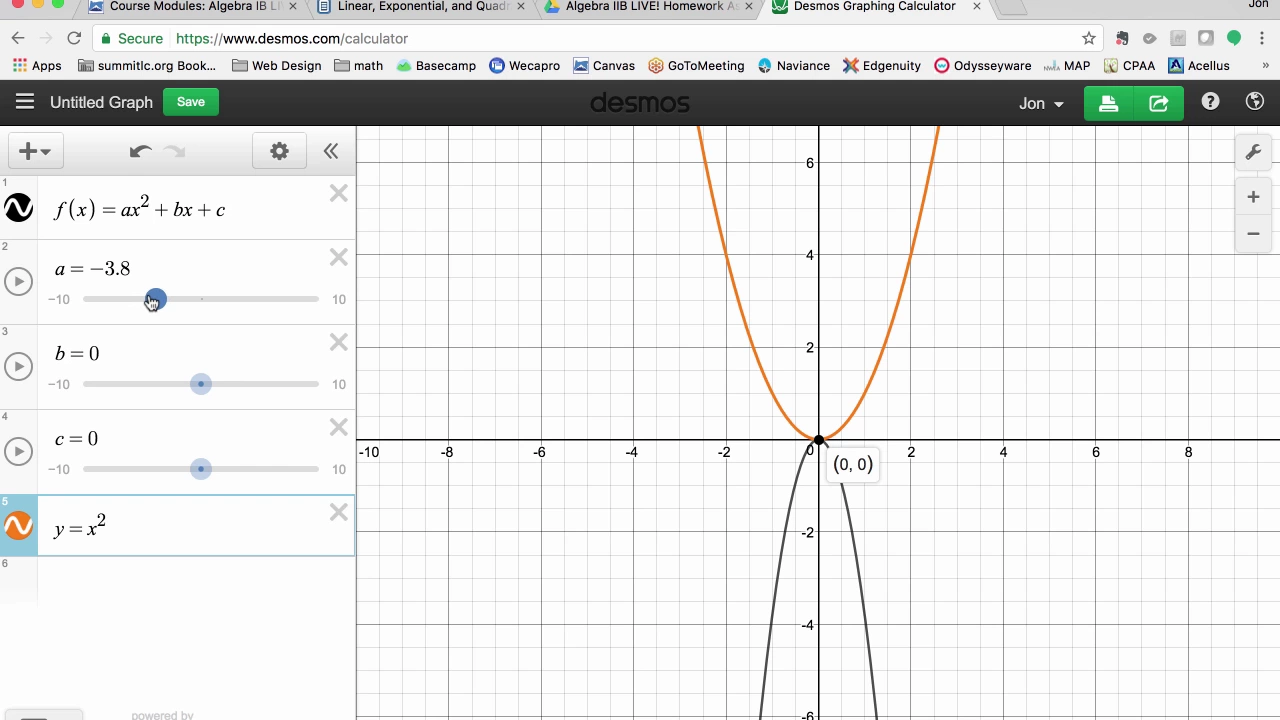
Task: Play the slider animation for a
Action: (19, 282)
